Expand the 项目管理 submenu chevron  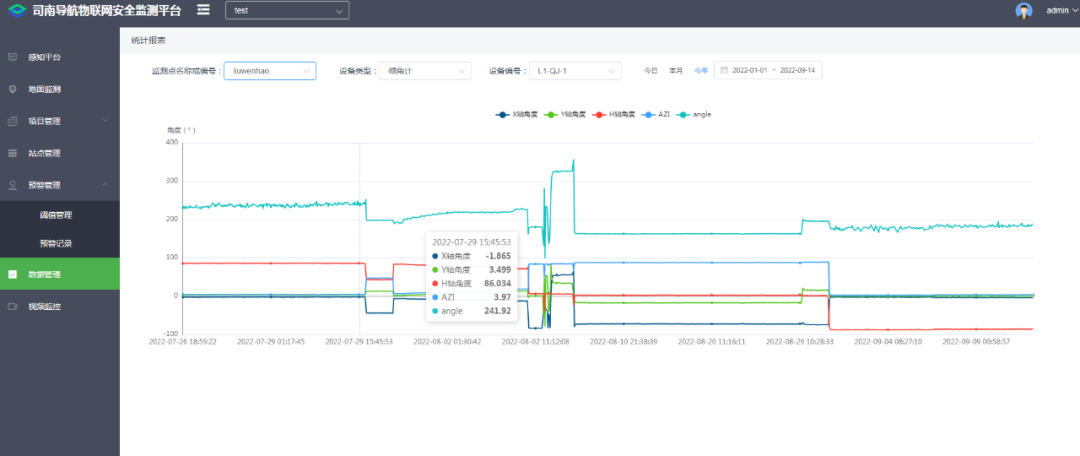tap(105, 121)
